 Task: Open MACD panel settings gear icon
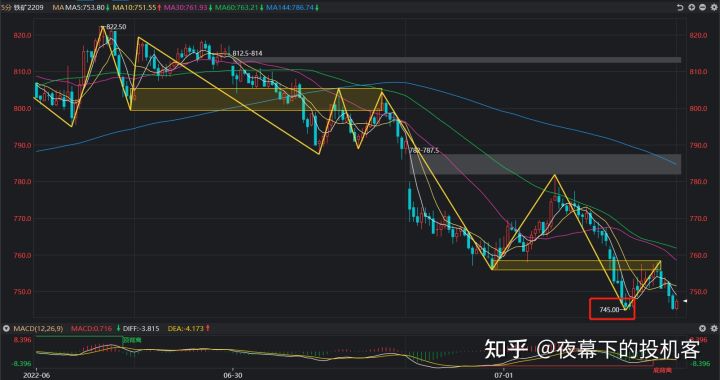click(714, 329)
